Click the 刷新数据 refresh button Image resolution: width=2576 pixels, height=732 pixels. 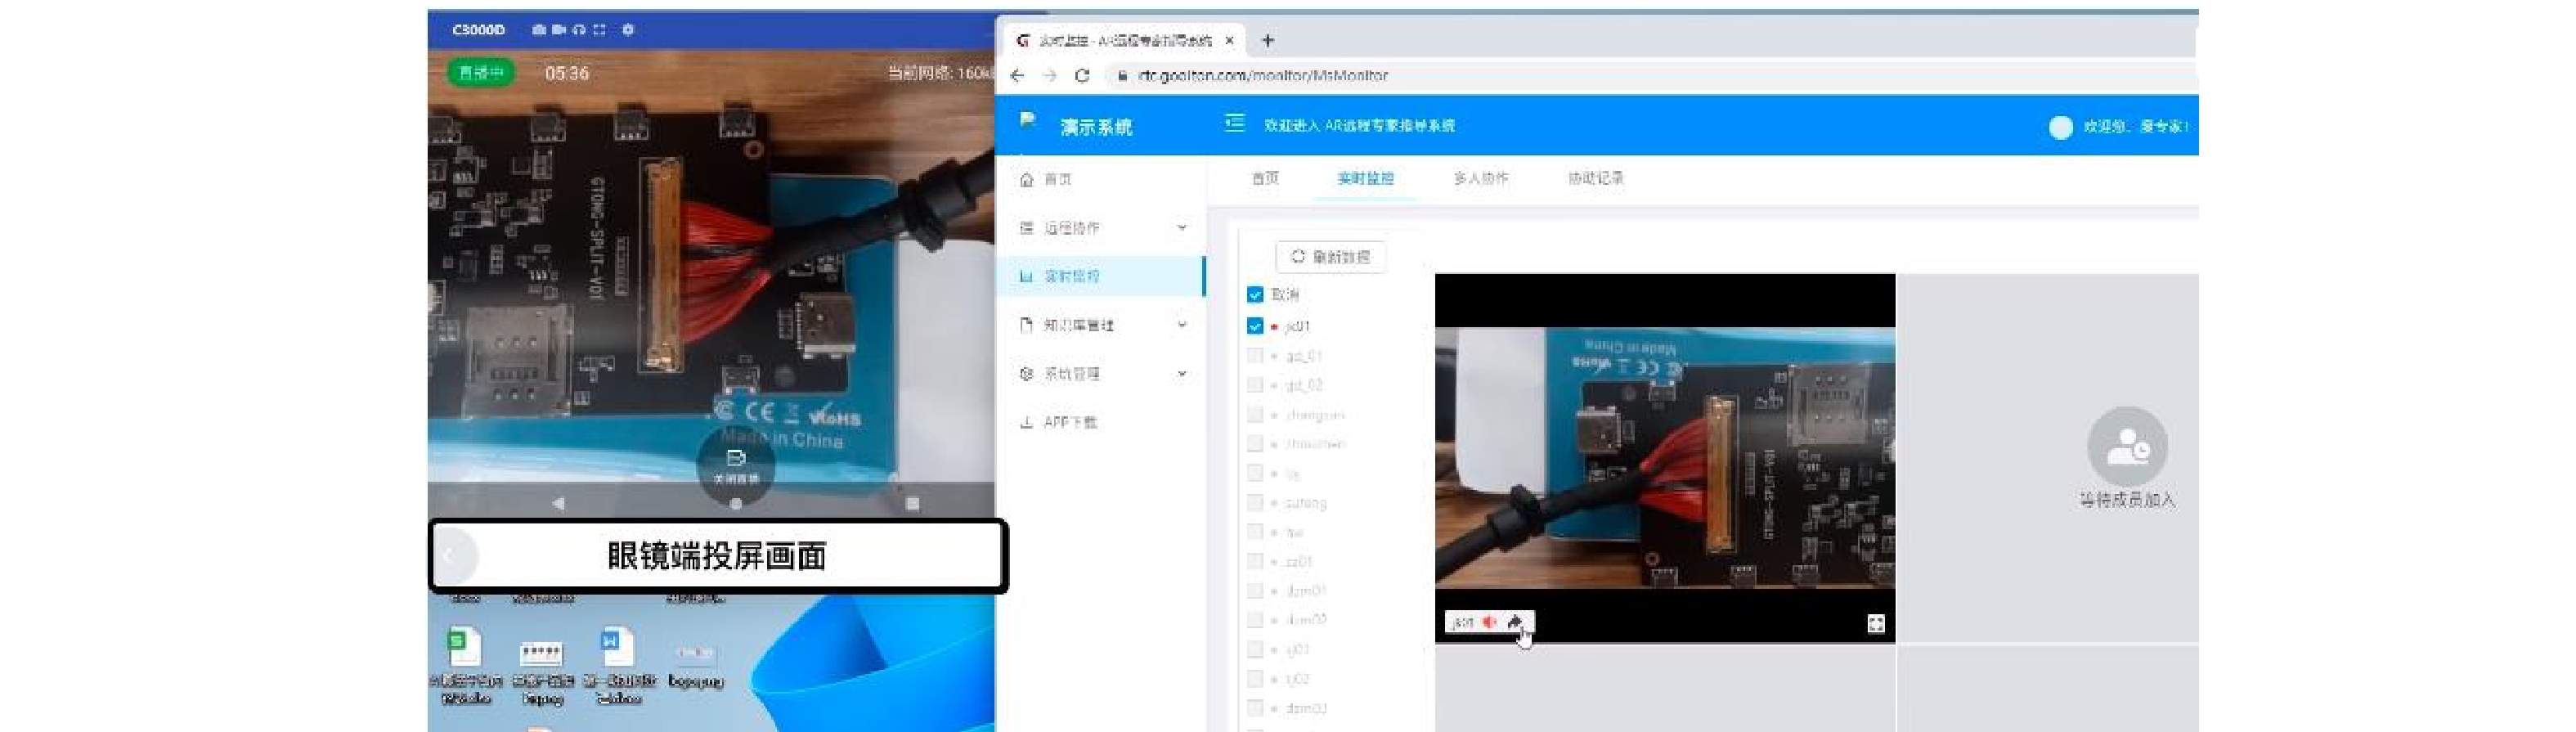[x=1330, y=257]
